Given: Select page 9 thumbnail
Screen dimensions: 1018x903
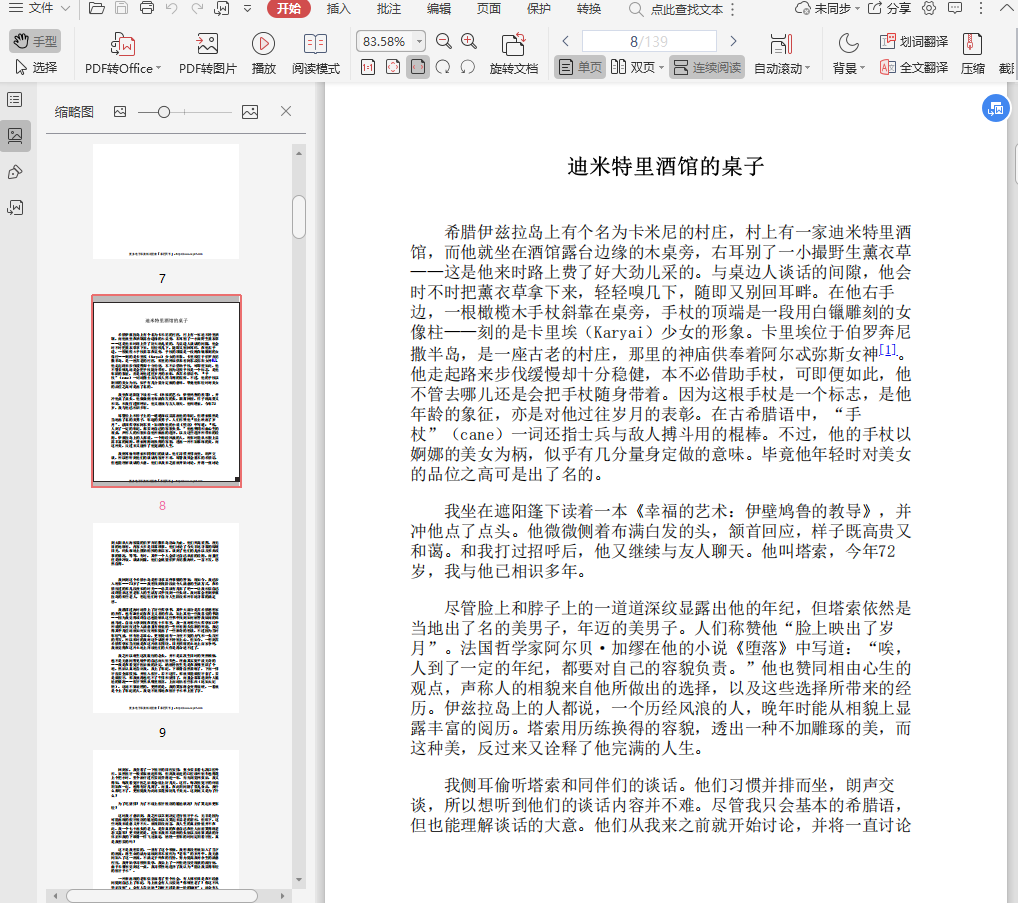Looking at the screenshot, I should point(166,618).
